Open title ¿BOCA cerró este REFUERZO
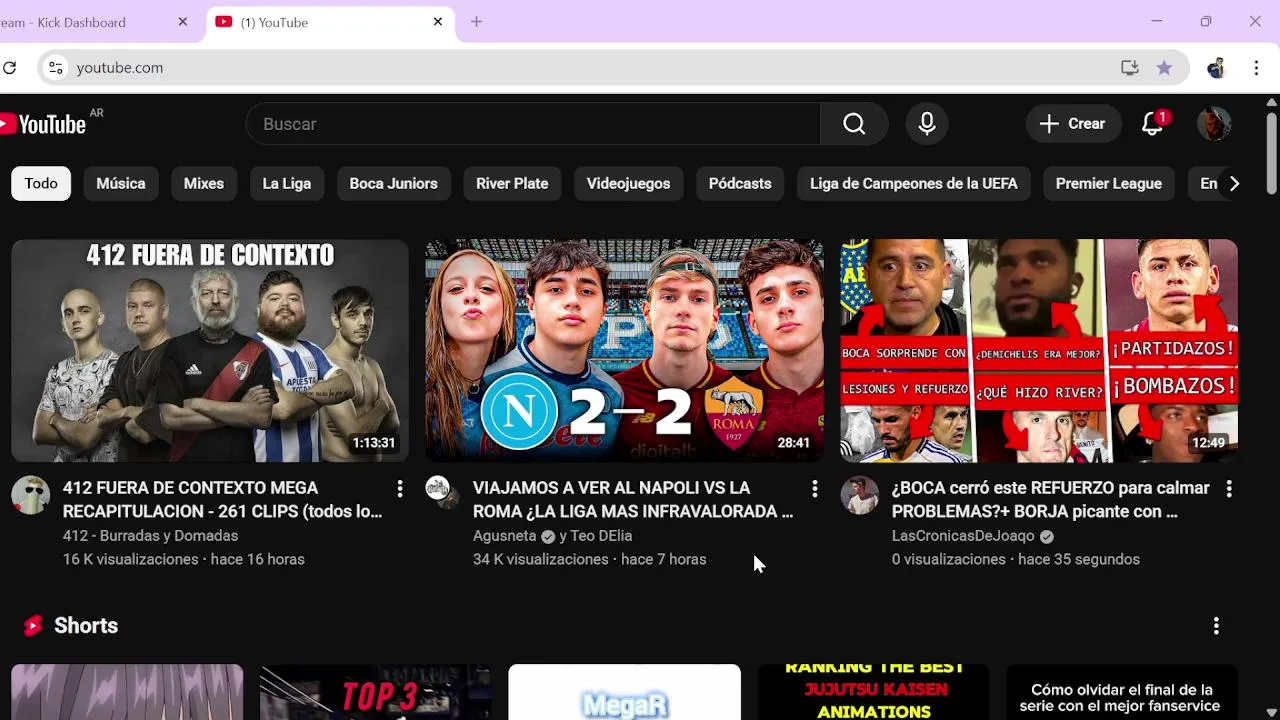This screenshot has height=720, width=1280. 1051,500
